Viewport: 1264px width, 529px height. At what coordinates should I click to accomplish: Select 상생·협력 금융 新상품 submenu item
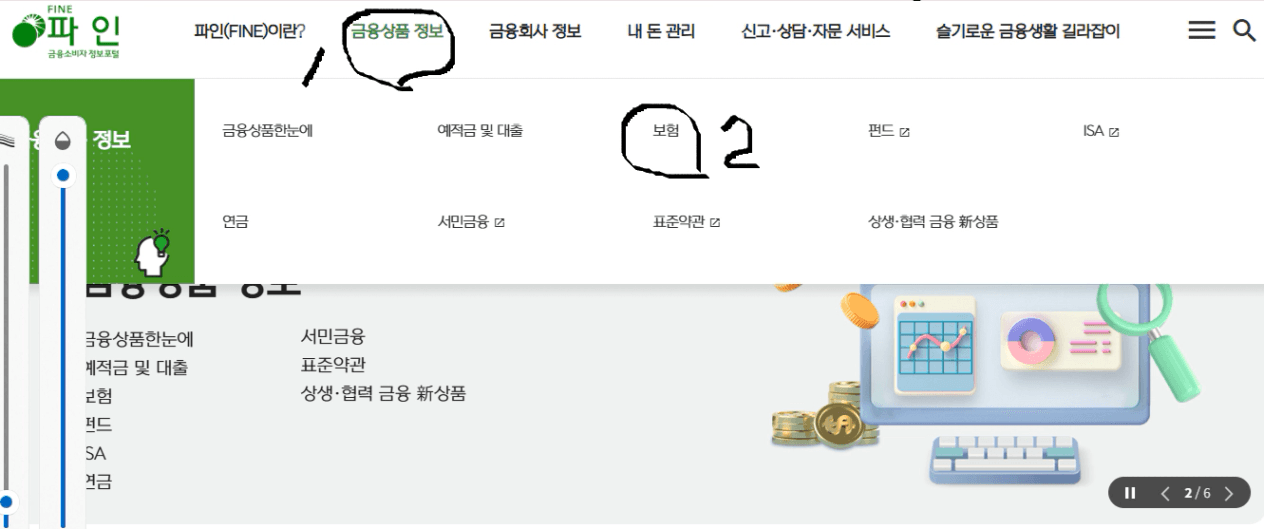933,222
